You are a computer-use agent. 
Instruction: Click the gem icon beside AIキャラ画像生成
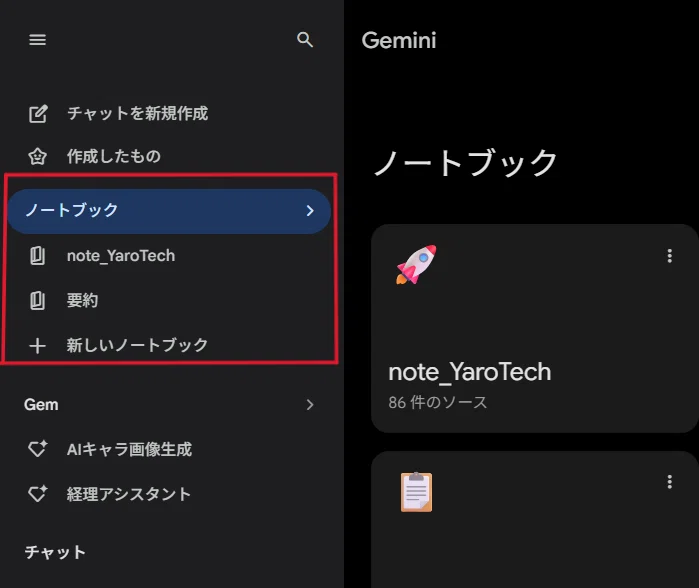[x=37, y=448]
